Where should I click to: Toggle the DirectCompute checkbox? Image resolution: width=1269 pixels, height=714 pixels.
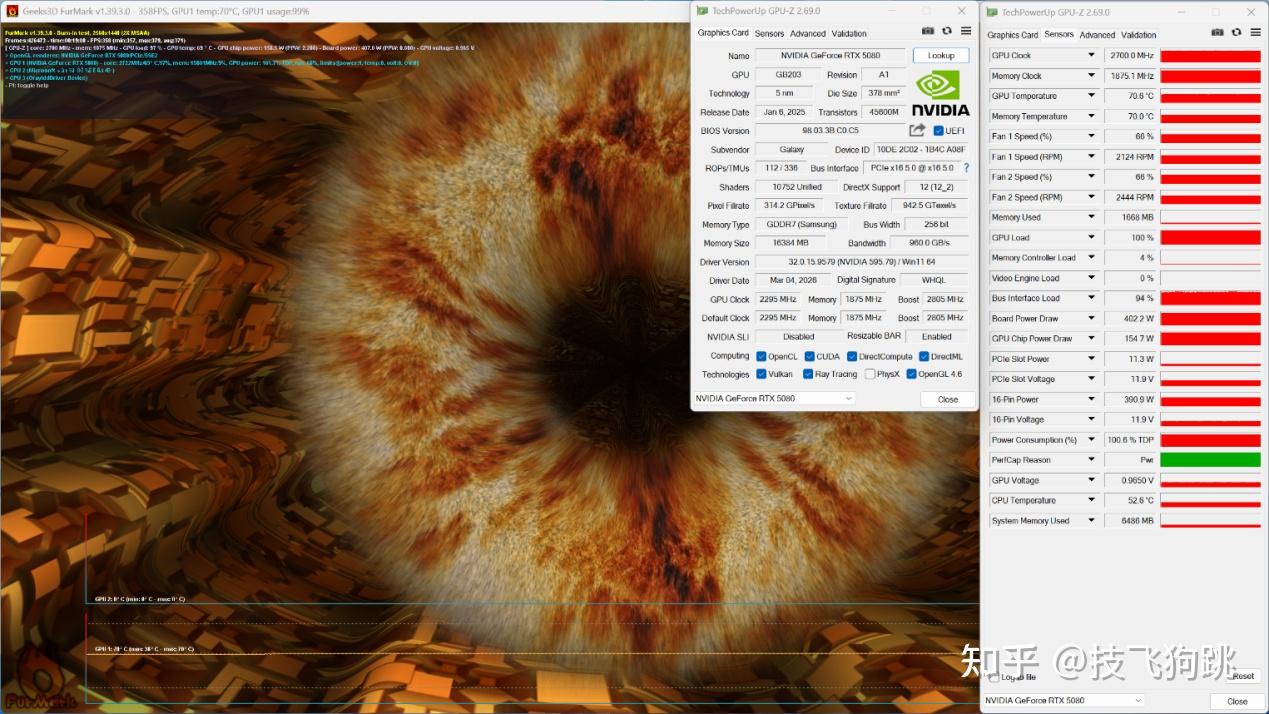tap(852, 356)
